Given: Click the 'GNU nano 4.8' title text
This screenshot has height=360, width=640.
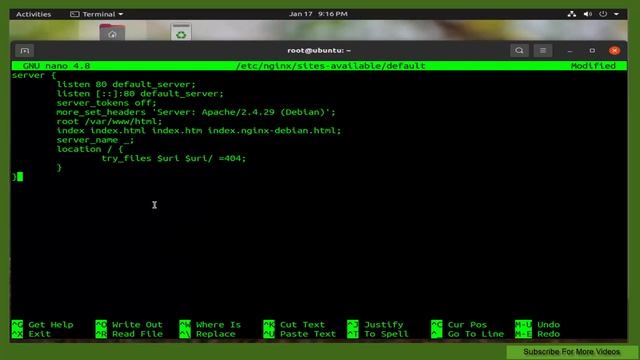Looking at the screenshot, I should pos(56,66).
